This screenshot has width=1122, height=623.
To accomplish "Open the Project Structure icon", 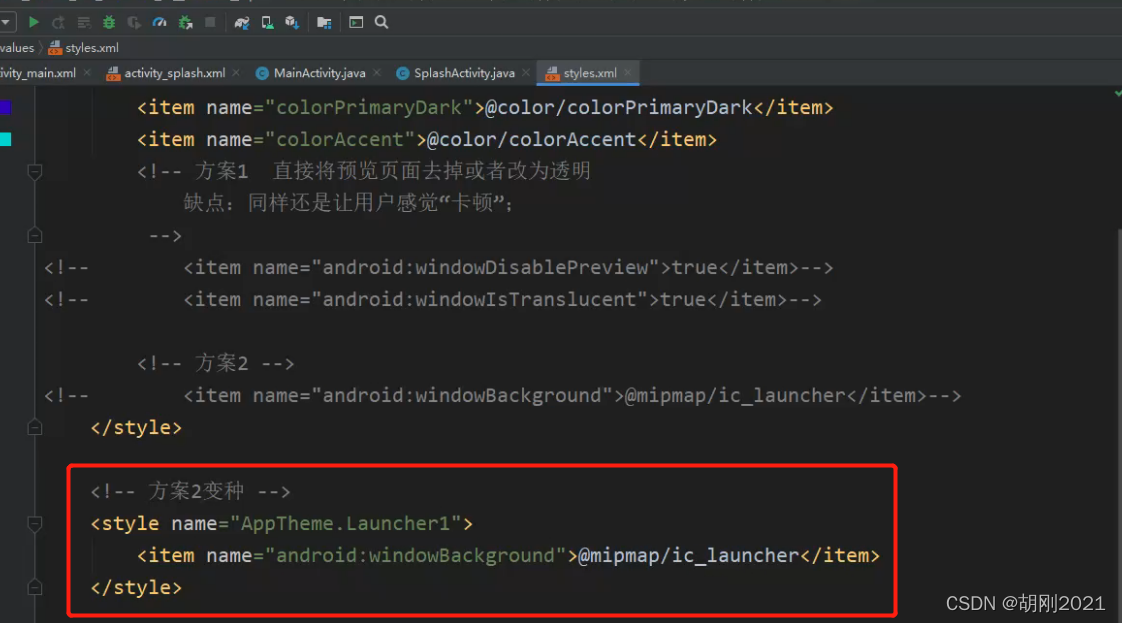I will pyautogui.click(x=324, y=22).
